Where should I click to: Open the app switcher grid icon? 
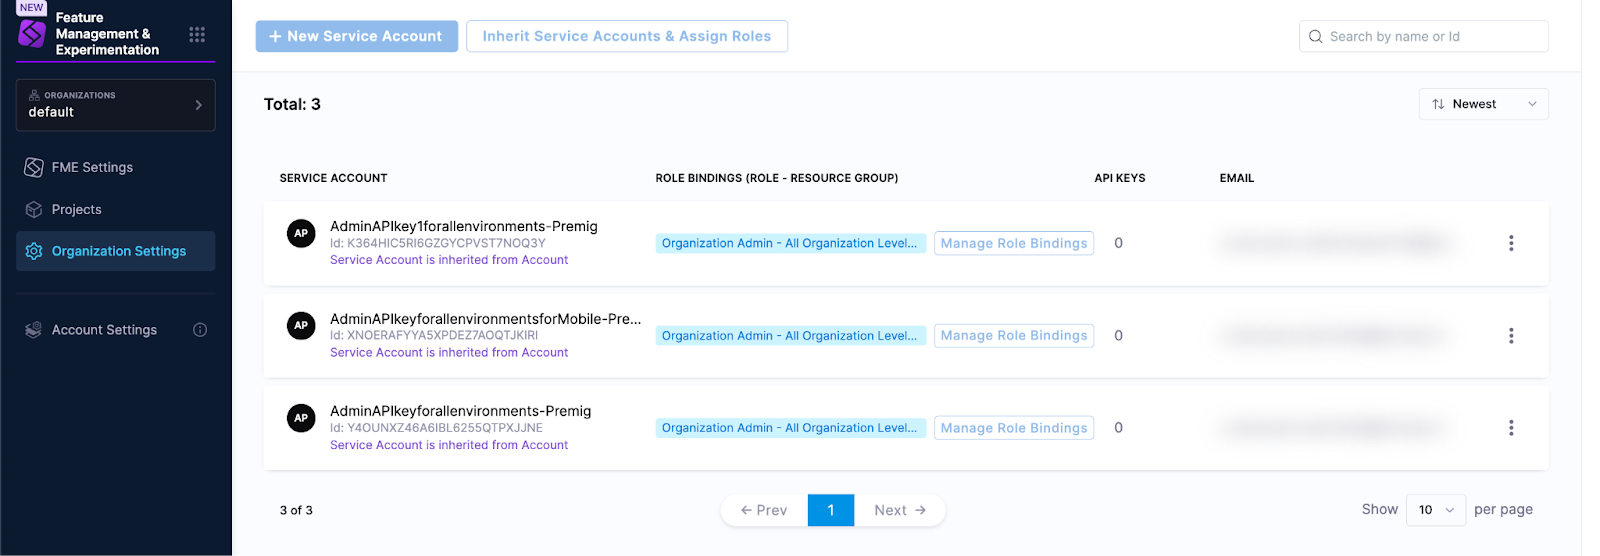pos(197,35)
